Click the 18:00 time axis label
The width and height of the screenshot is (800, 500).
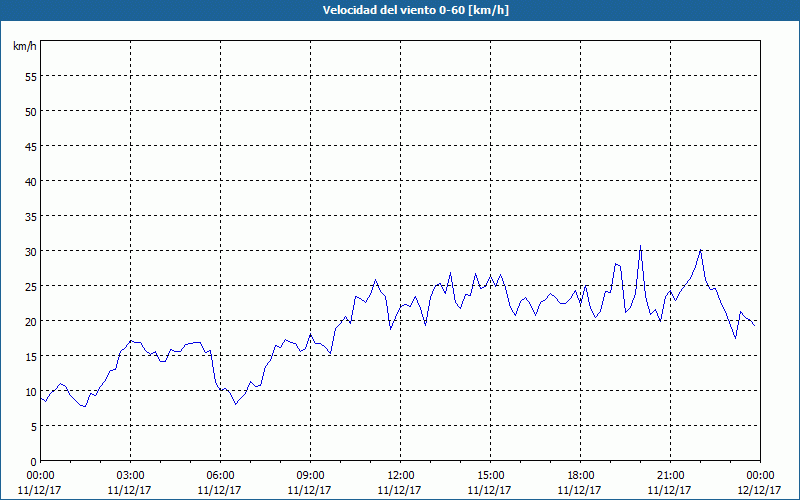581,476
